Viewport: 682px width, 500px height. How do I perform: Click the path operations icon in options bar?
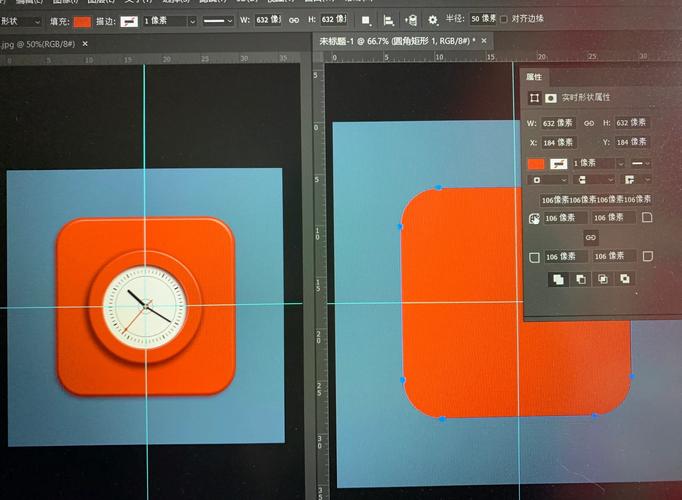click(x=366, y=20)
